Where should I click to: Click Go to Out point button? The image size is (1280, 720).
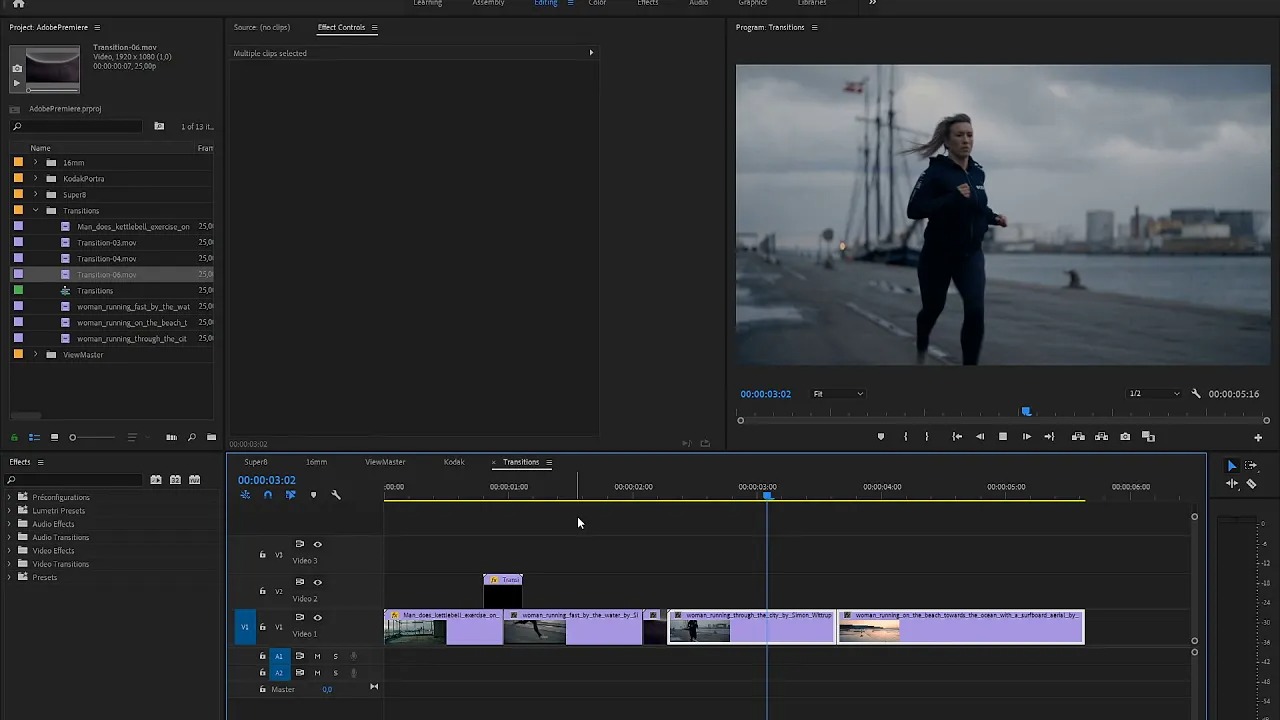[1049, 437]
